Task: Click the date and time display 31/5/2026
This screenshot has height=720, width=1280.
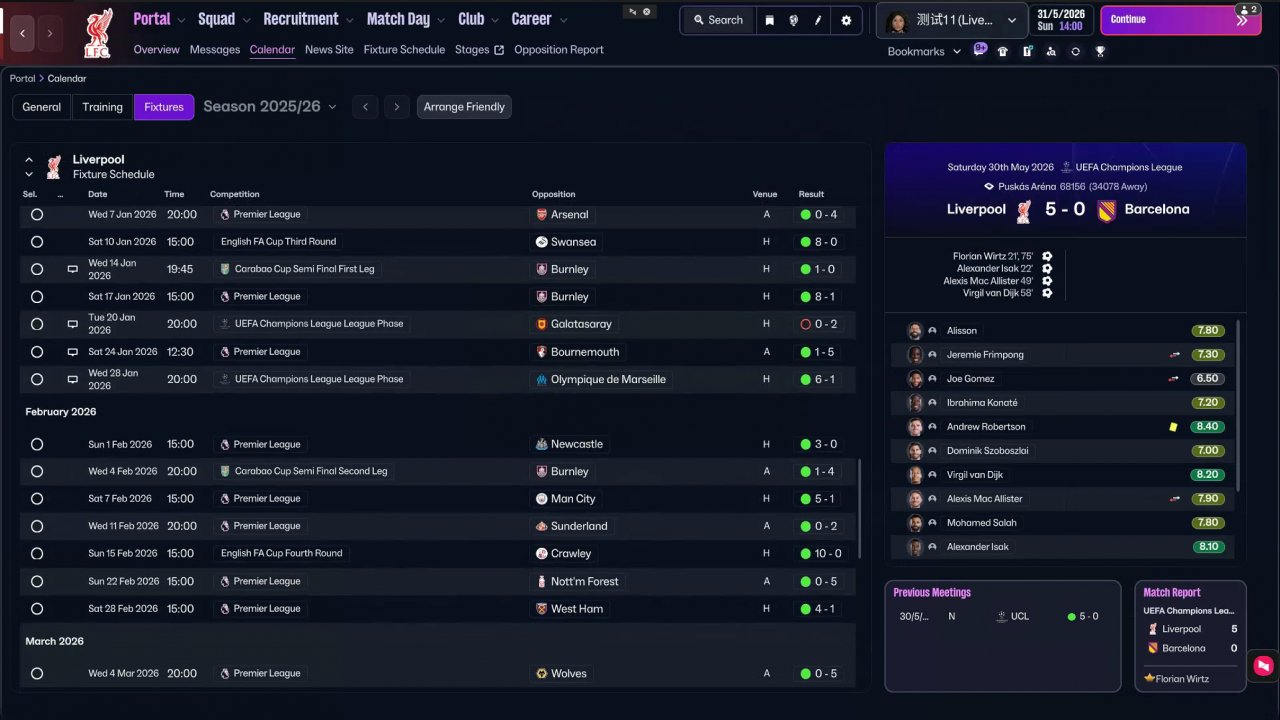Action: pos(1061,20)
